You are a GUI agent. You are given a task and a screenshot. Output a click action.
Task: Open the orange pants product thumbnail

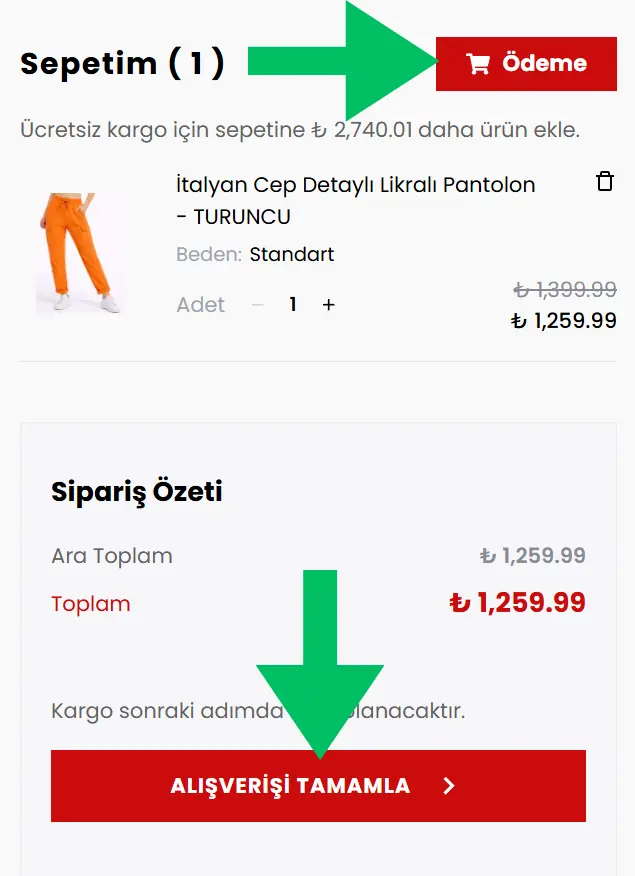pyautogui.click(x=78, y=255)
